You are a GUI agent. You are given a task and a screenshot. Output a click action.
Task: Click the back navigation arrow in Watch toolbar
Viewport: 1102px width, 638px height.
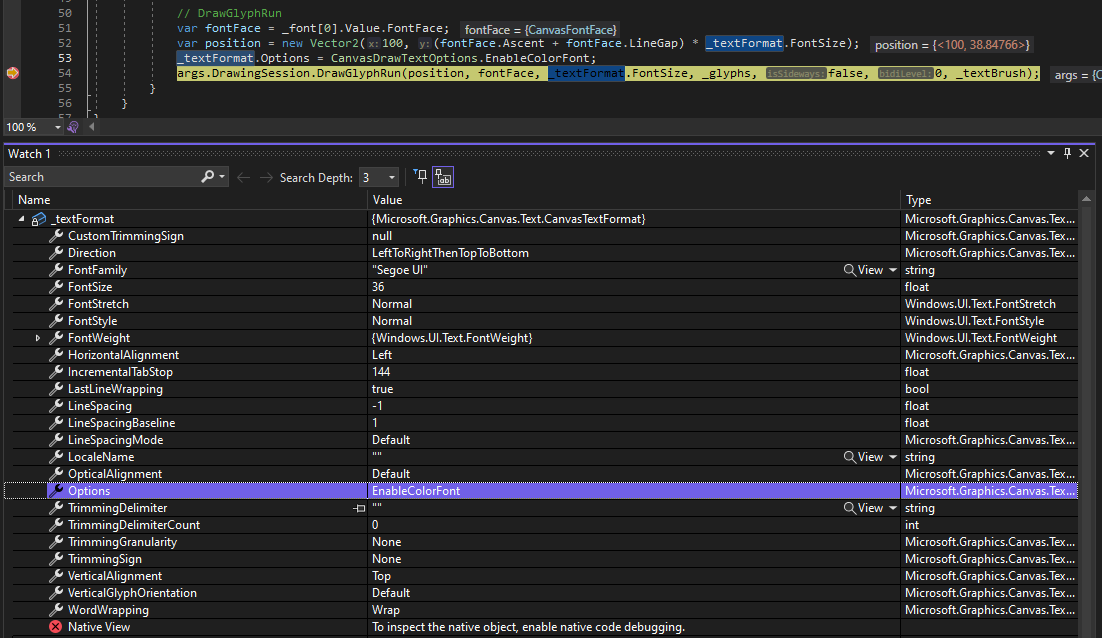(243, 176)
